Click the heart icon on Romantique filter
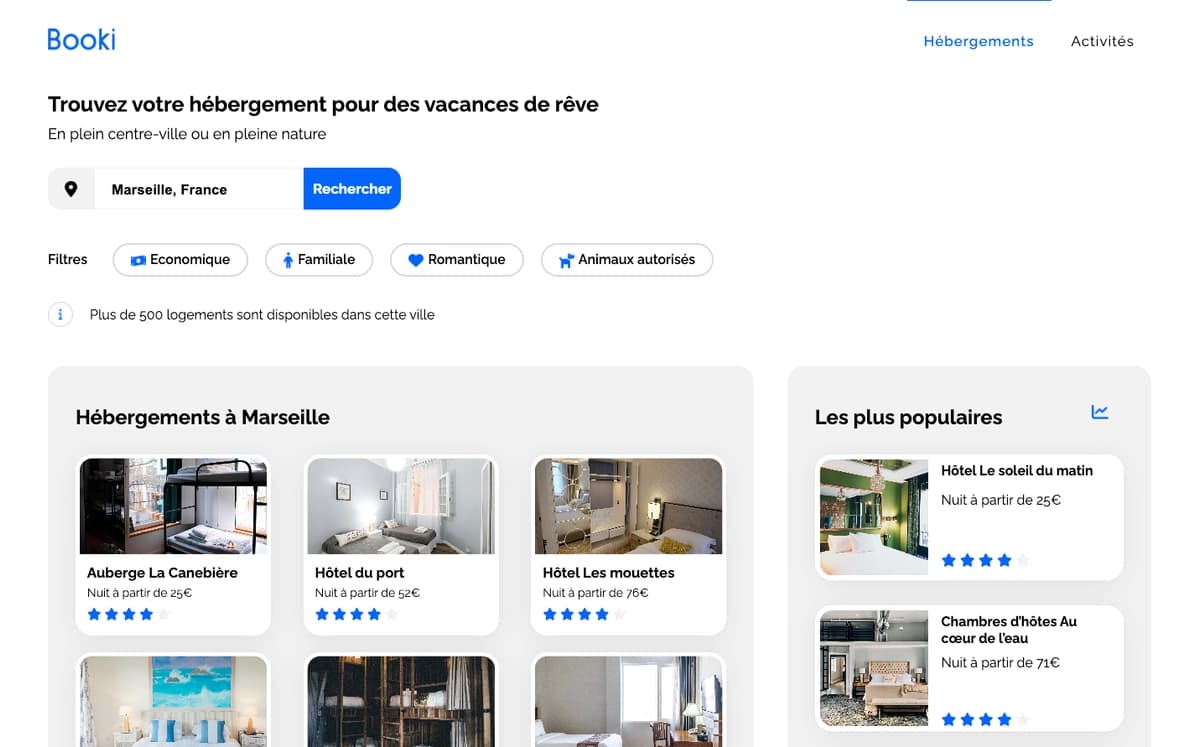 point(416,260)
